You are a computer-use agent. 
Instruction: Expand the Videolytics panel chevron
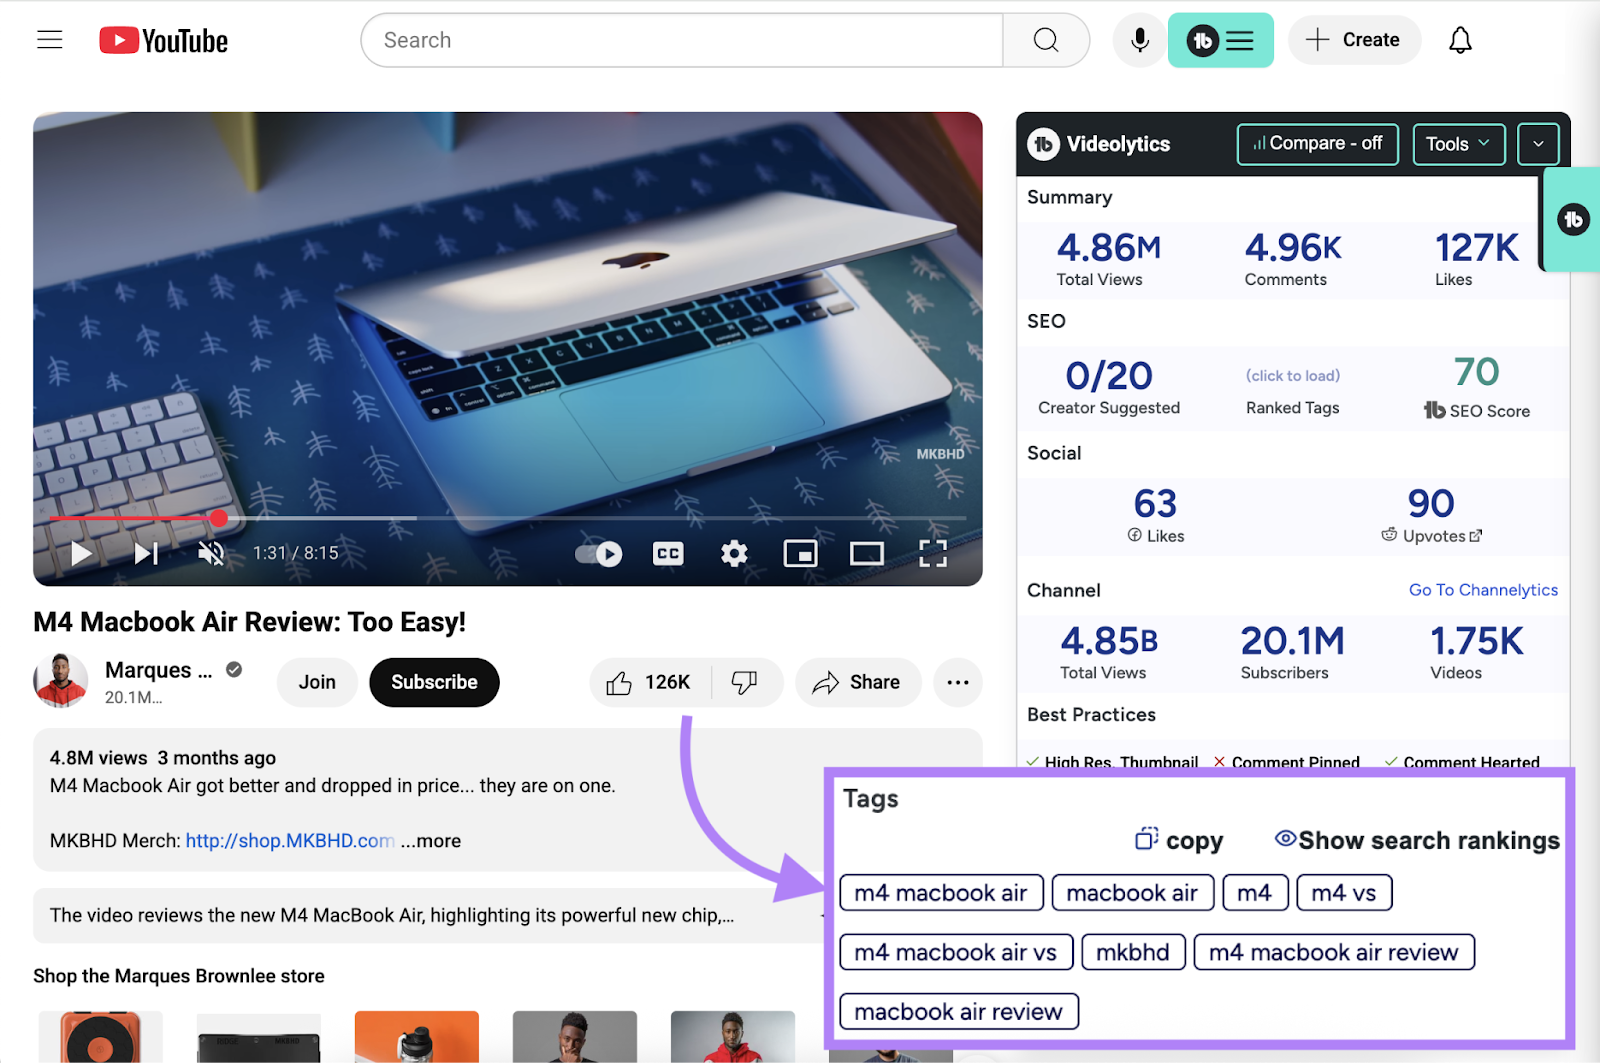point(1537,143)
